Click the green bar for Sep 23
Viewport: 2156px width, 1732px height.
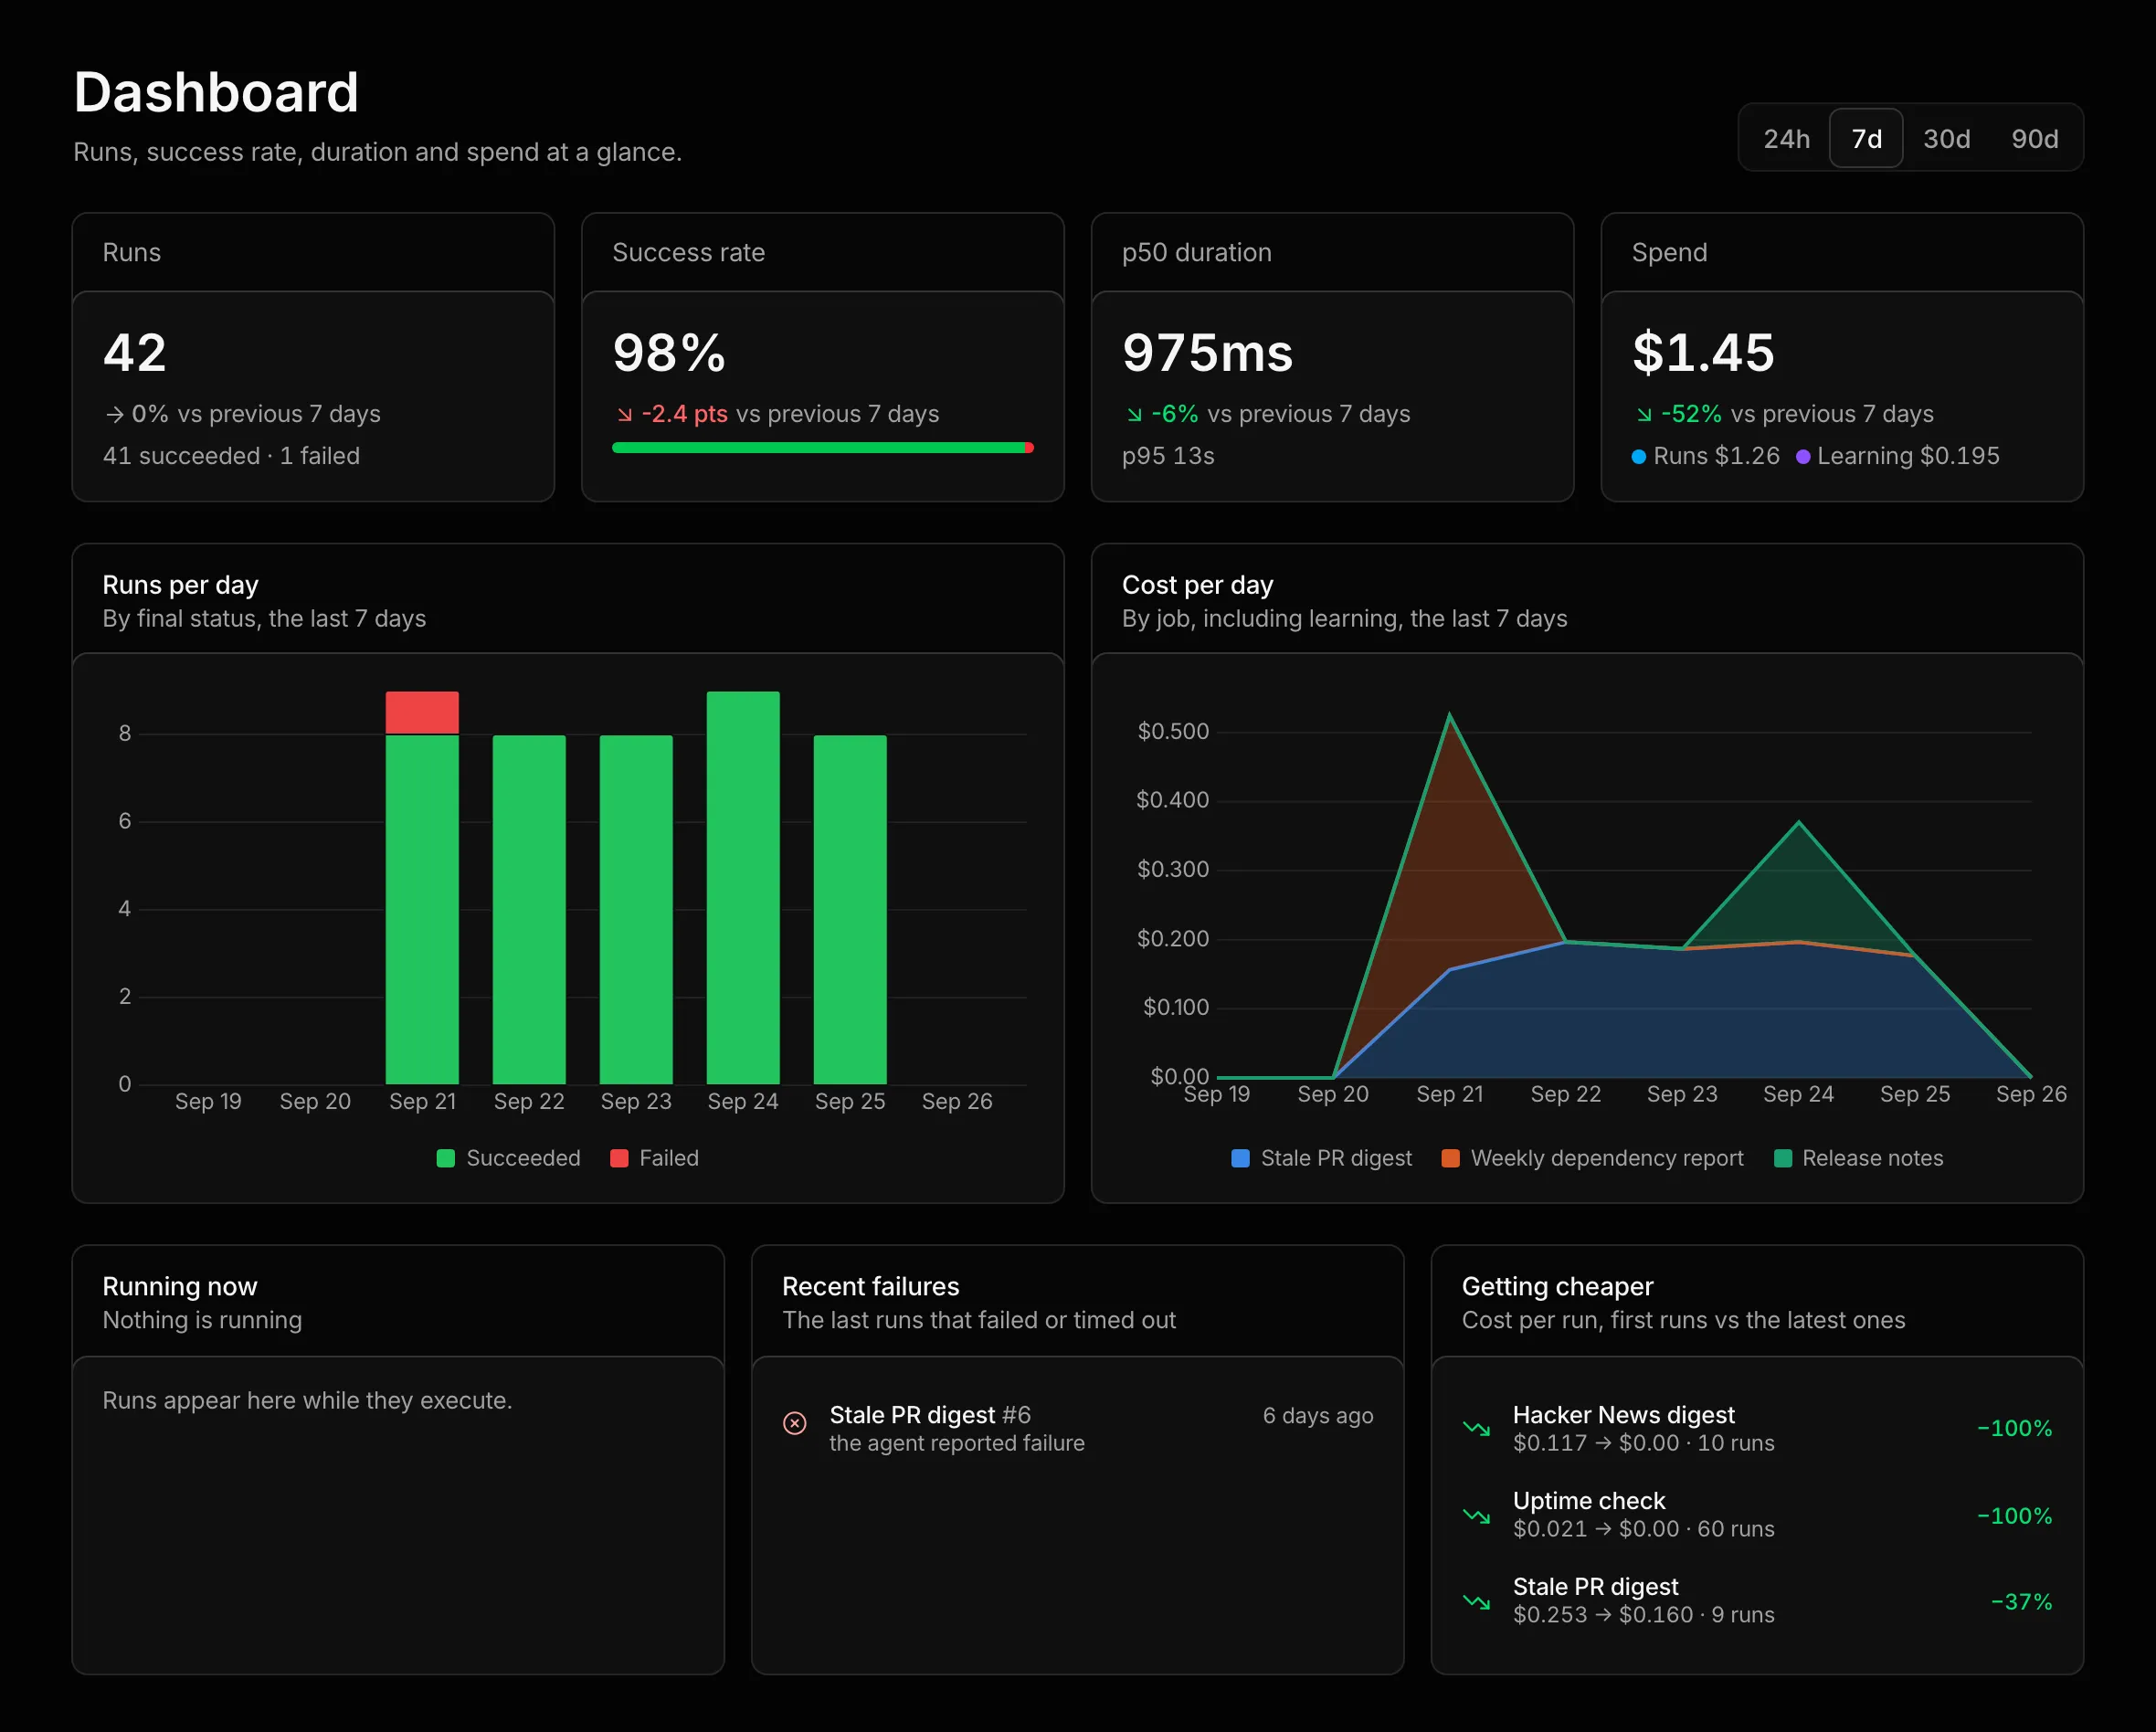[636, 910]
